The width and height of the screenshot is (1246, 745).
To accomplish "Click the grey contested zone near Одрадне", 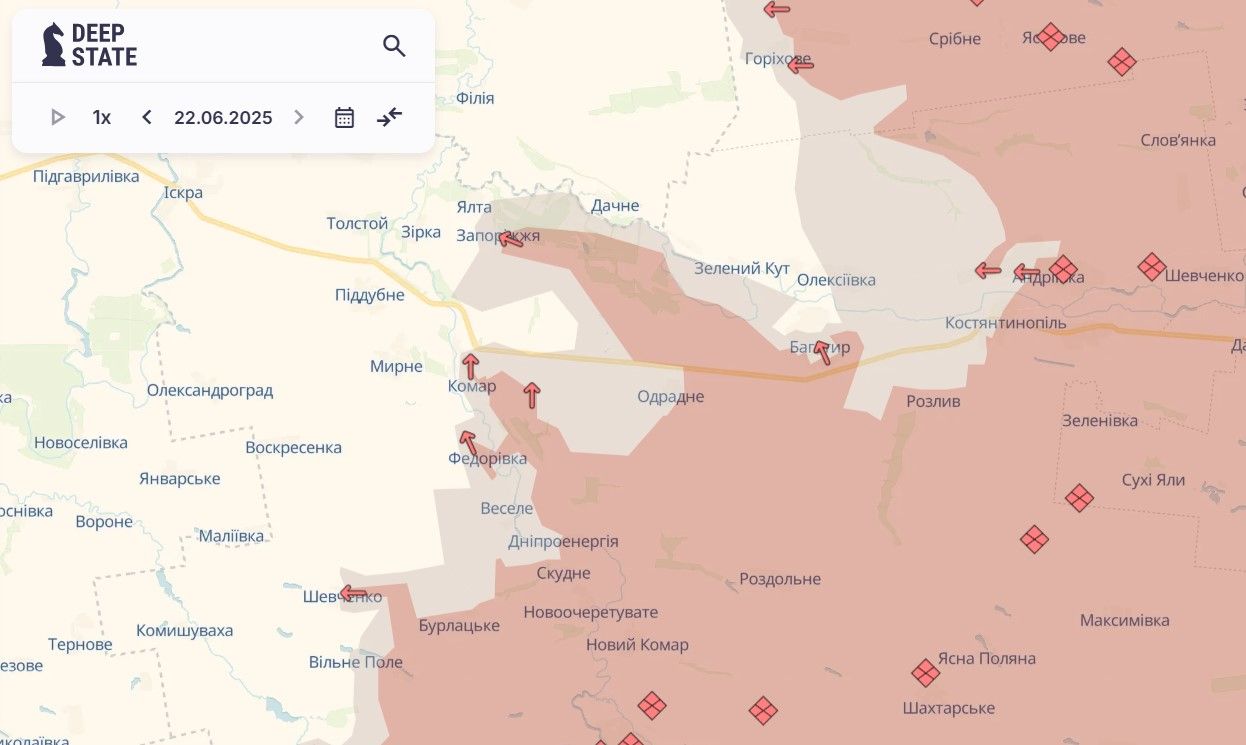I will pyautogui.click(x=610, y=410).
